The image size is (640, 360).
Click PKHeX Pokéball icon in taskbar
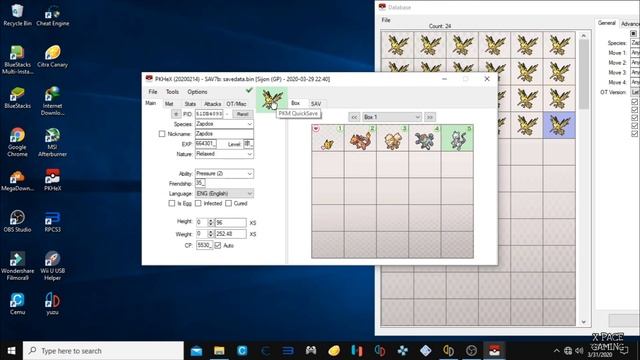[x=494, y=351]
